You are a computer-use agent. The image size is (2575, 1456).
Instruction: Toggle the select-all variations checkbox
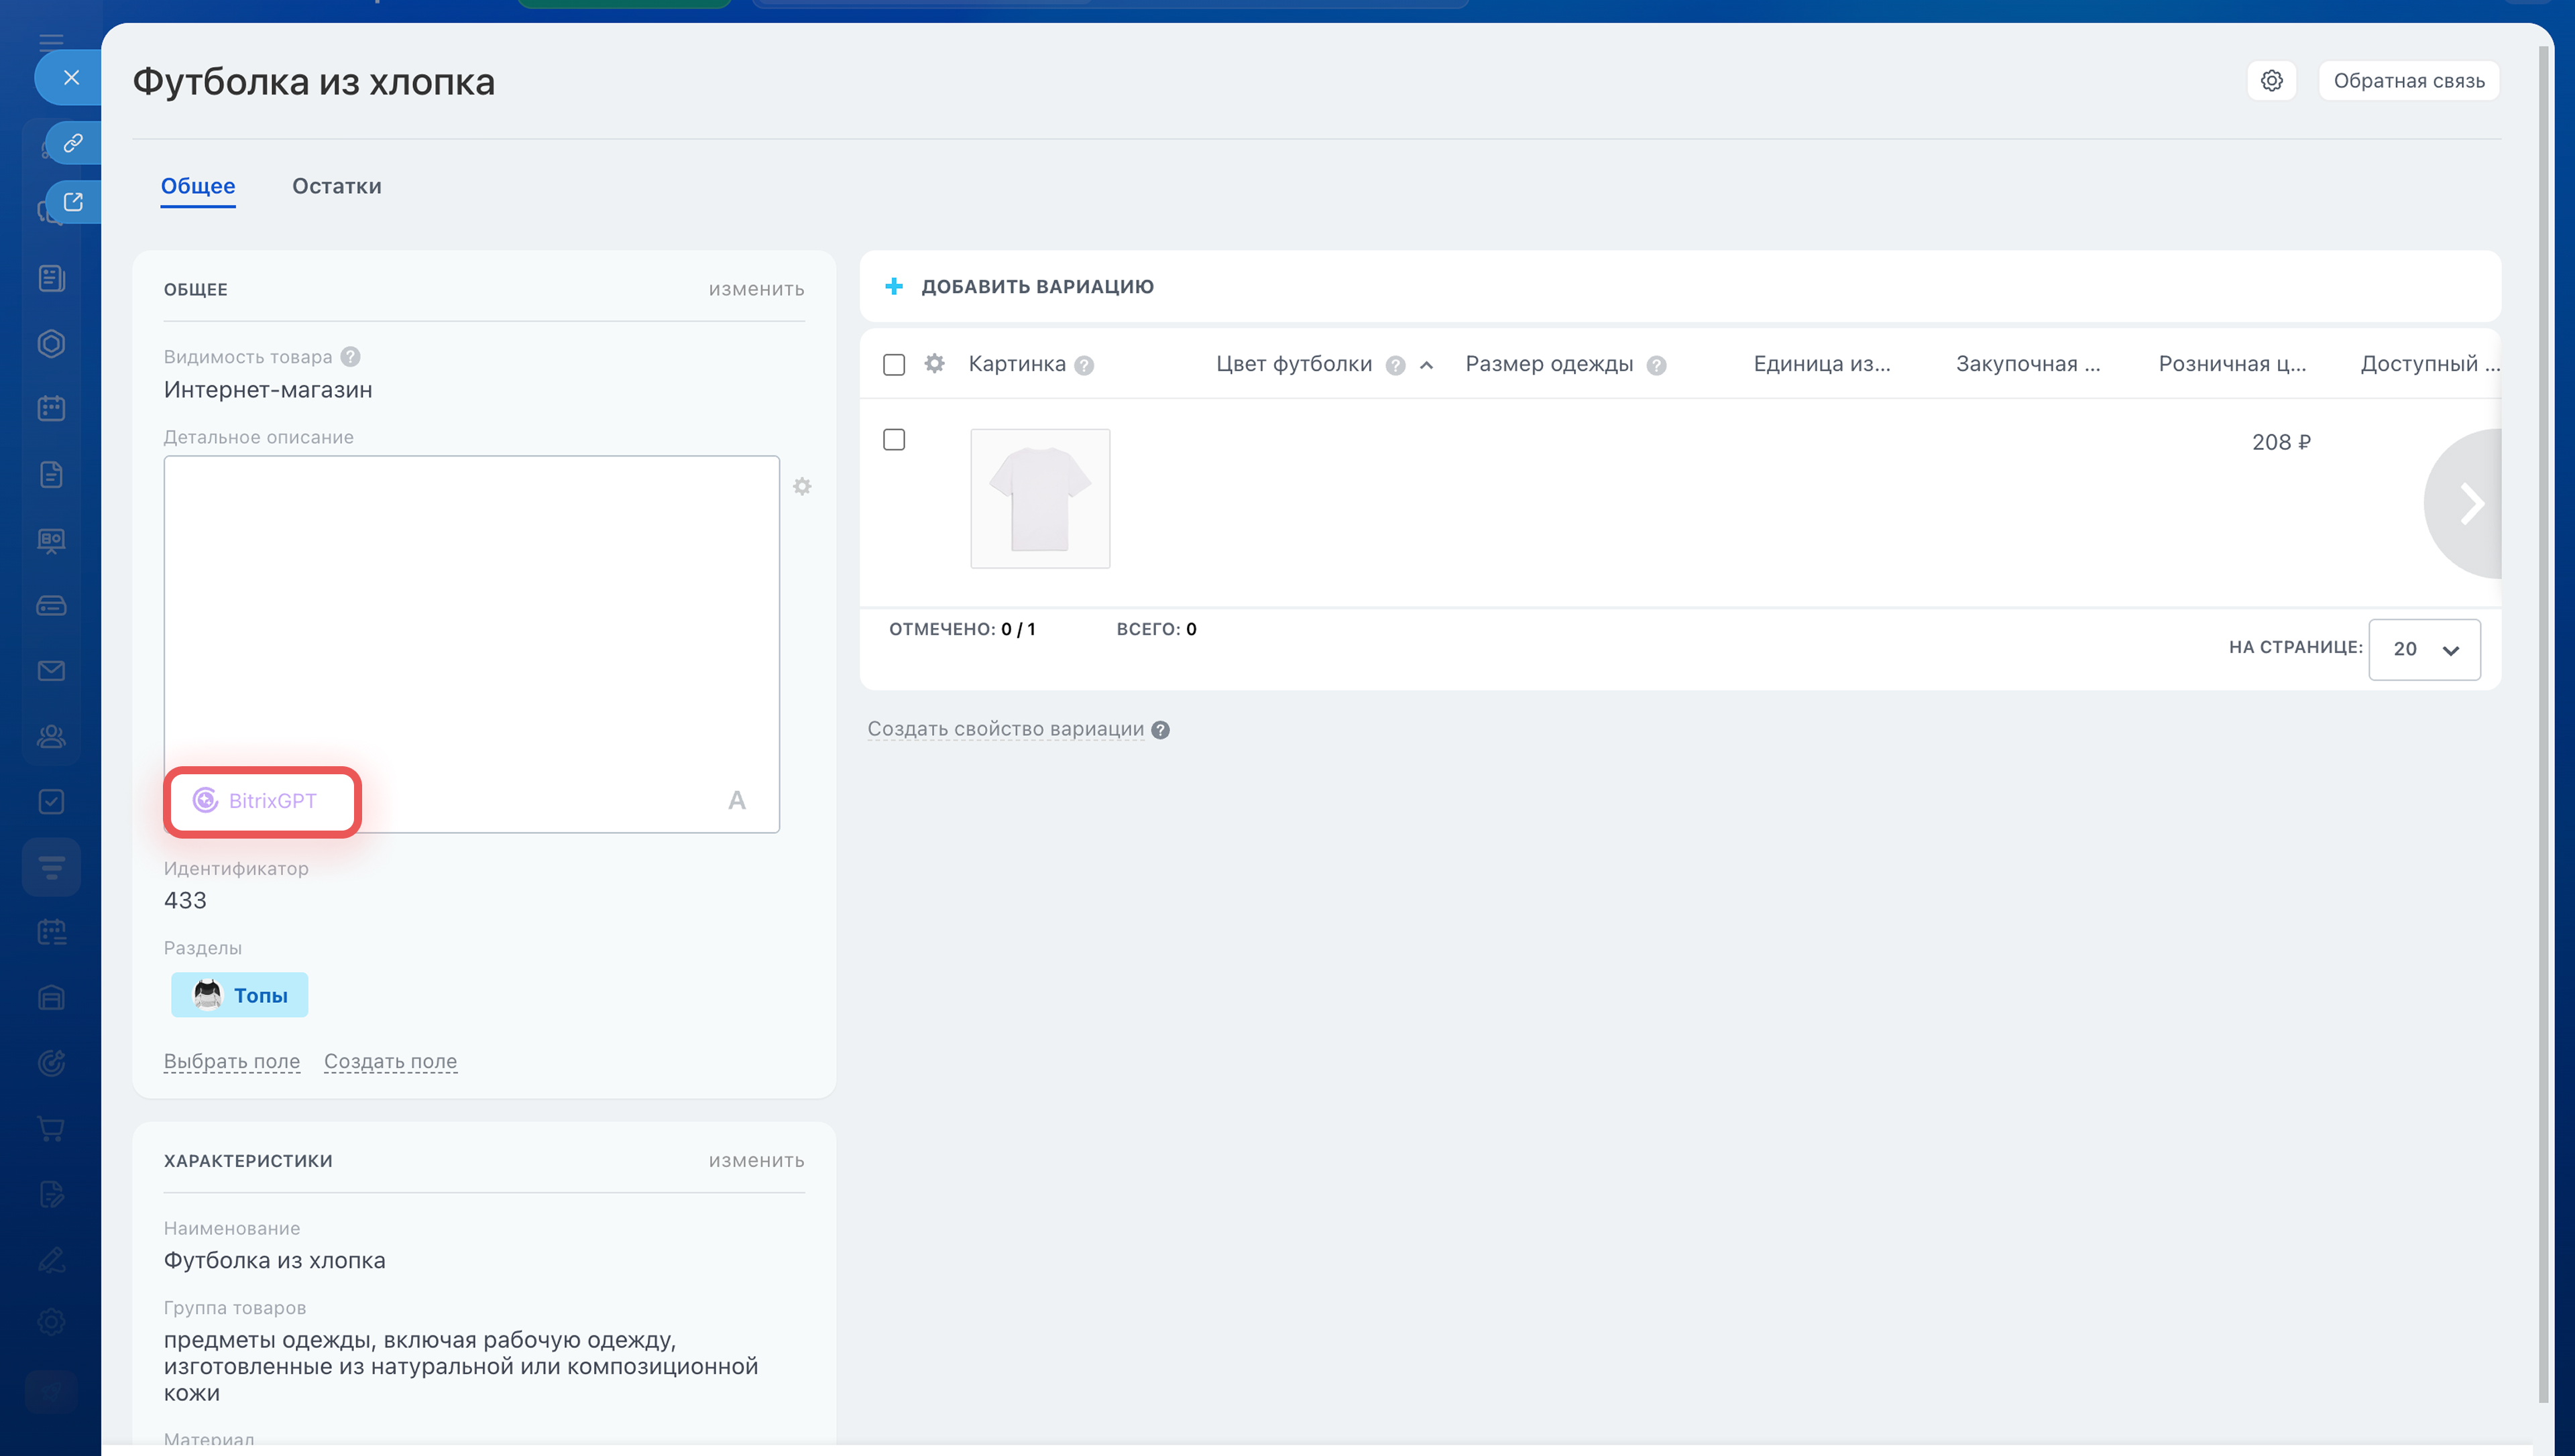pos(894,365)
